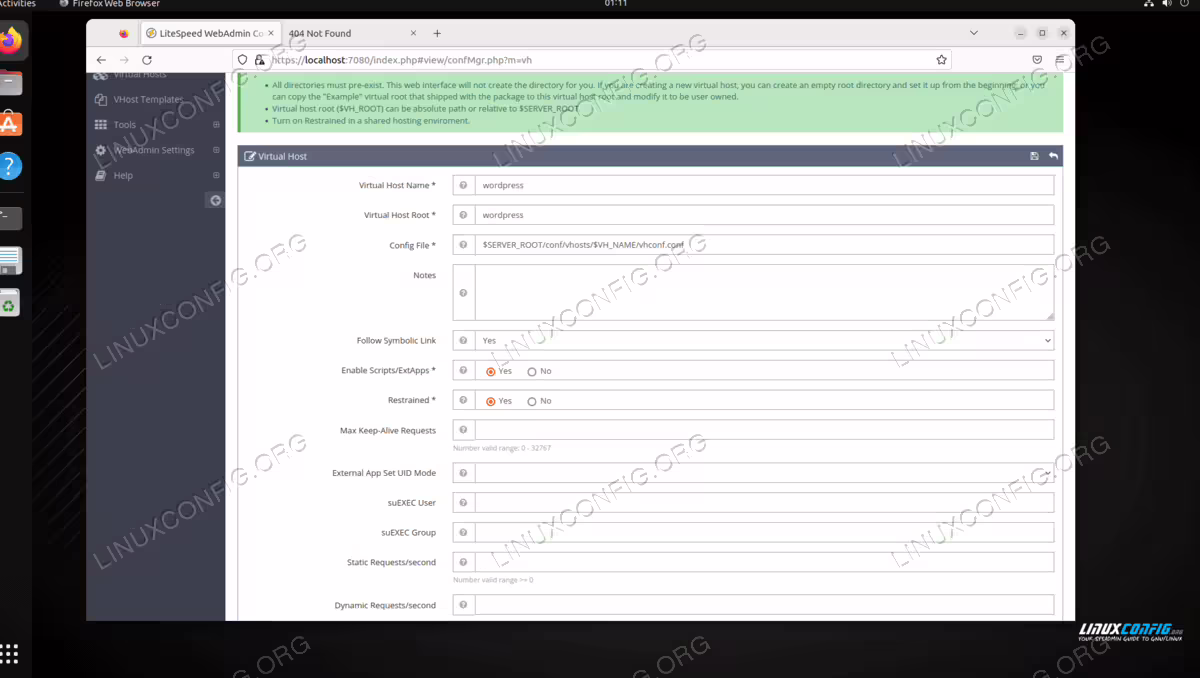Click the Save icon in Virtual Host header

pyautogui.click(x=1034, y=156)
